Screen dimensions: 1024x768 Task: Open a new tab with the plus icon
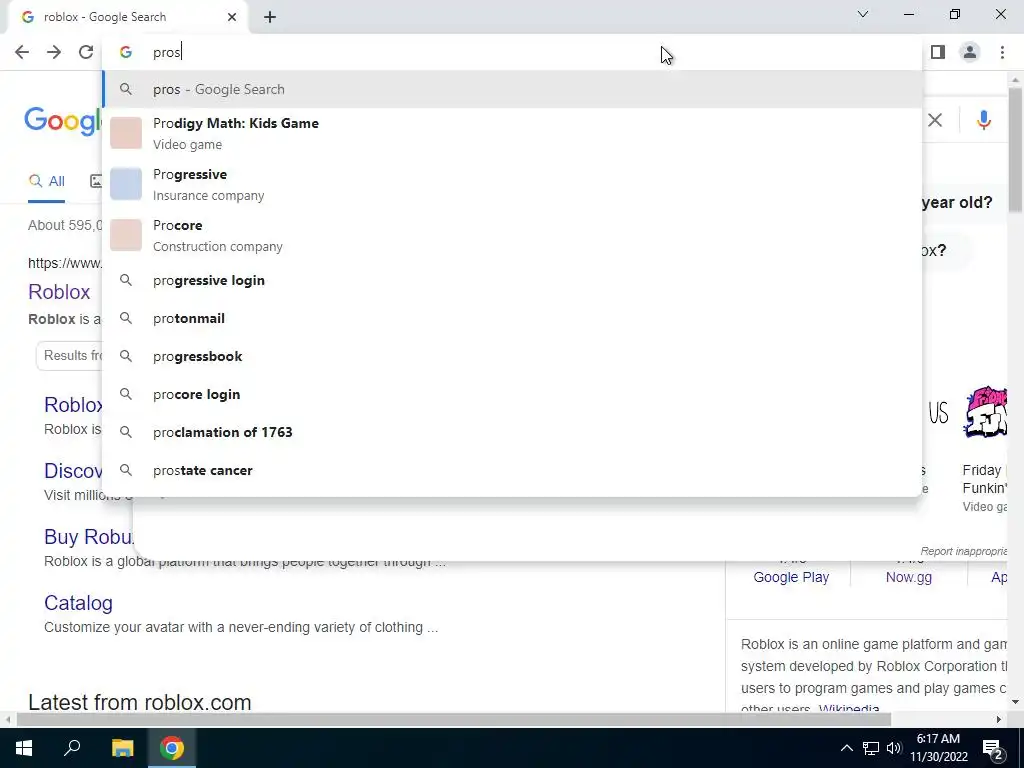click(270, 18)
